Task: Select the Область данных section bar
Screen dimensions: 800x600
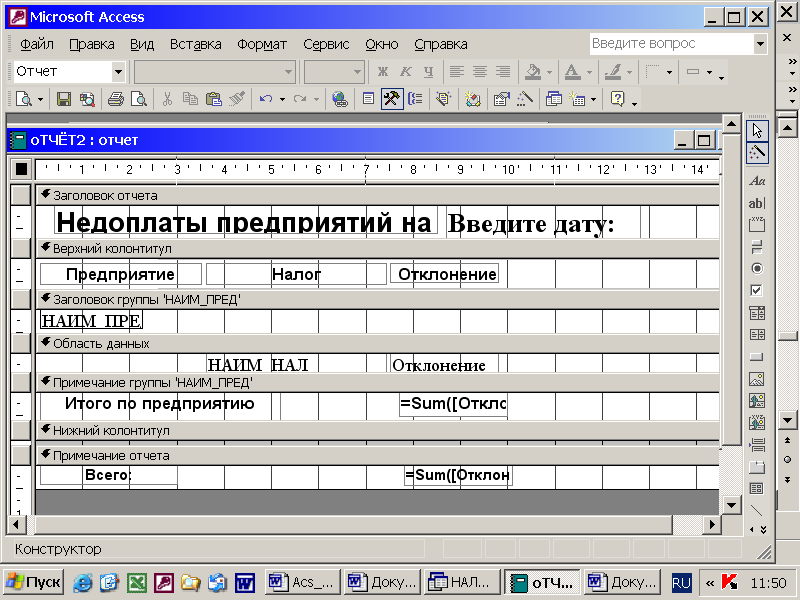Action: point(378,343)
